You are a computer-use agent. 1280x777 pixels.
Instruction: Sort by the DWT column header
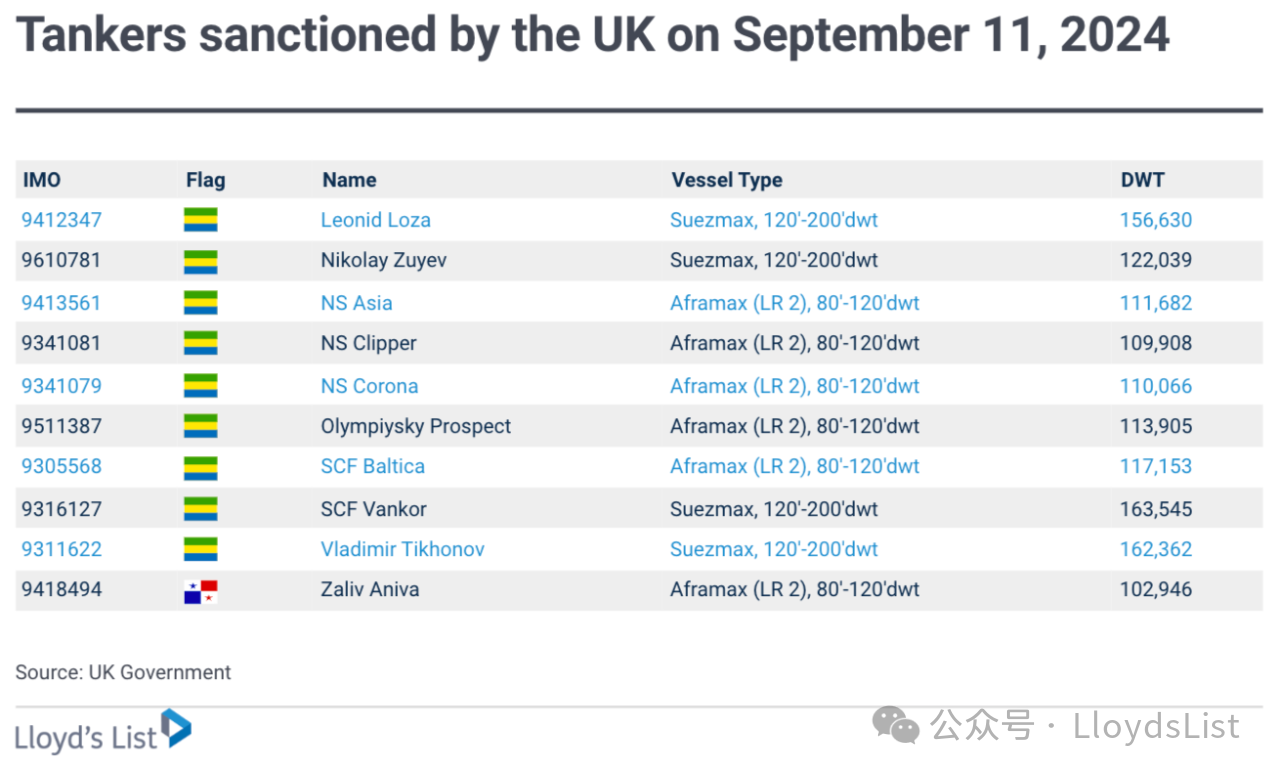pos(1143,180)
